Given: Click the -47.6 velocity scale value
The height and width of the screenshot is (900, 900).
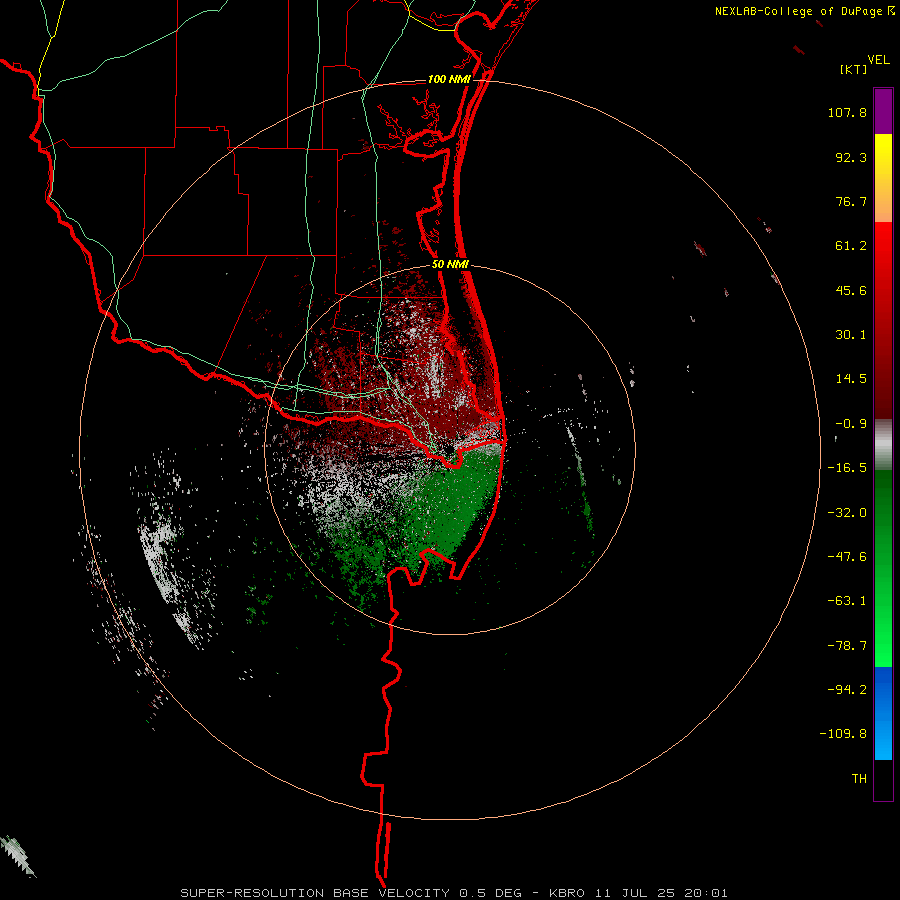Looking at the screenshot, I should click(x=847, y=557).
